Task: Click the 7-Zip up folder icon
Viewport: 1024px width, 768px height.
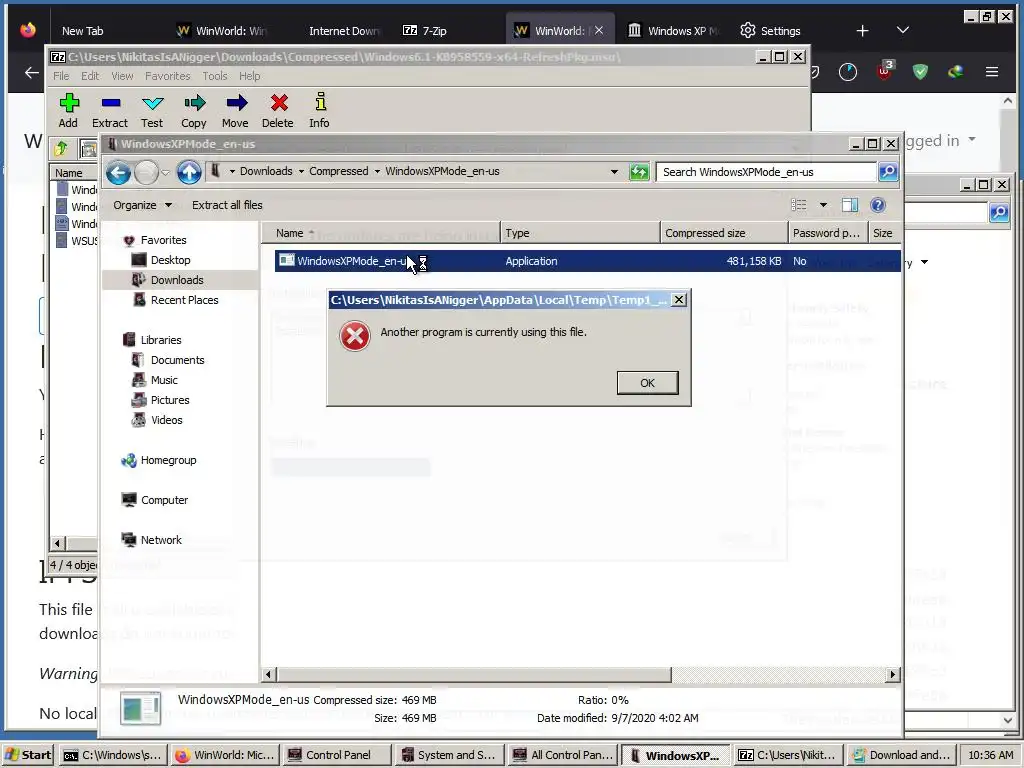Action: pos(61,149)
